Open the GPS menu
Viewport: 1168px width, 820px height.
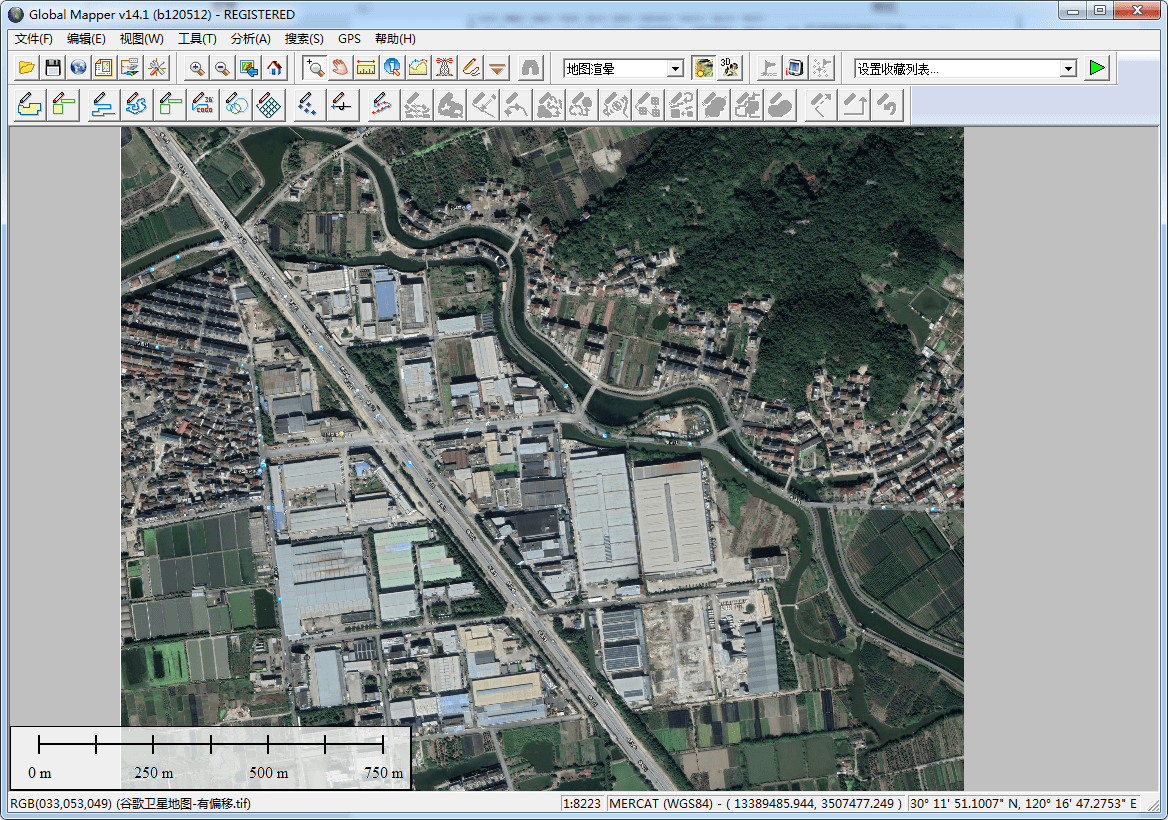pos(349,39)
